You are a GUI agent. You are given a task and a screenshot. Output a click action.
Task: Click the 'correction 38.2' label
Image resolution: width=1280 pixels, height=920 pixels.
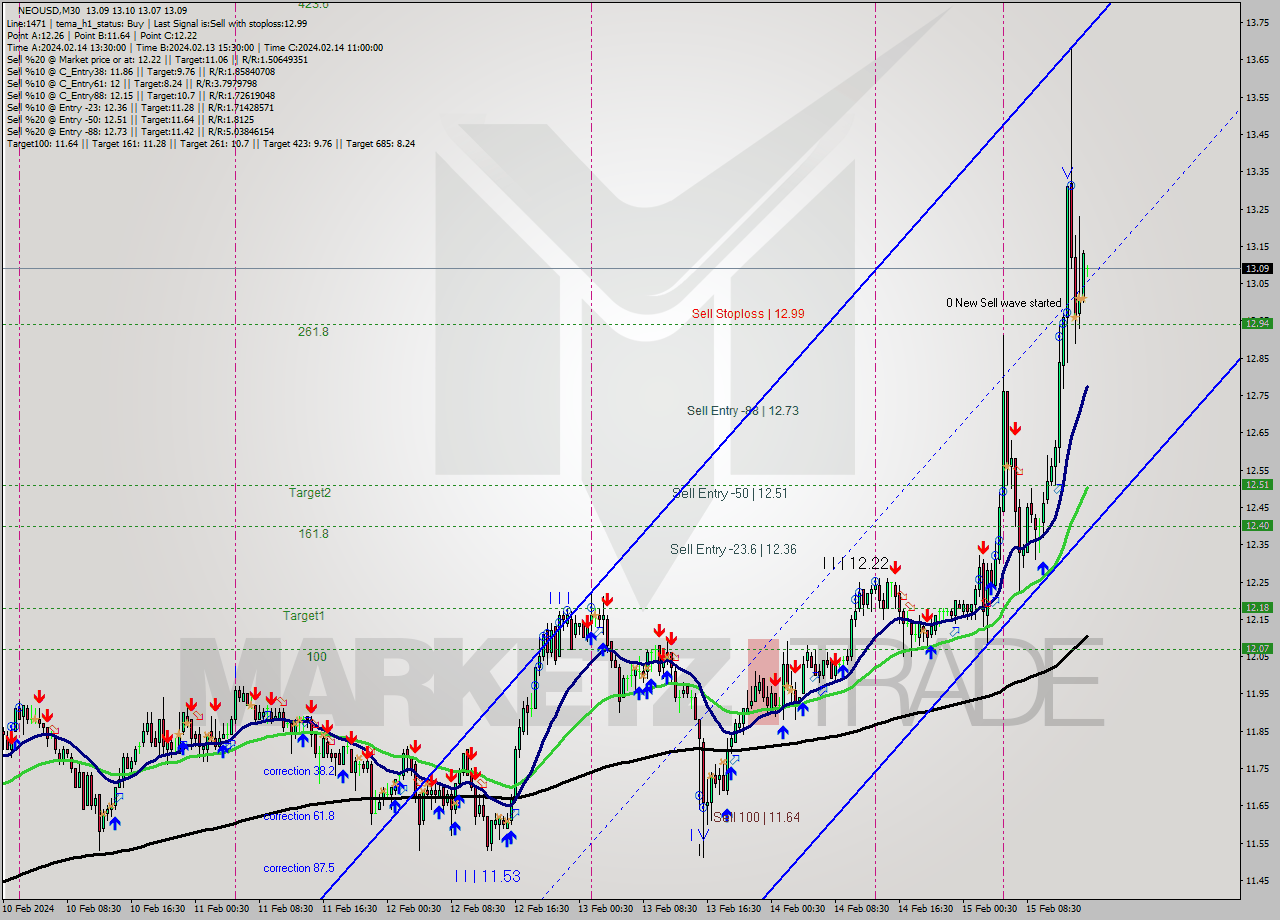pos(298,772)
